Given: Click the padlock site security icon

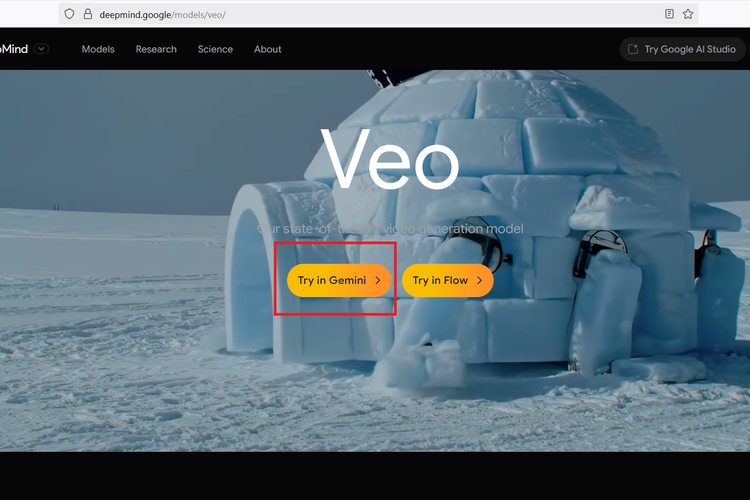Looking at the screenshot, I should [87, 14].
